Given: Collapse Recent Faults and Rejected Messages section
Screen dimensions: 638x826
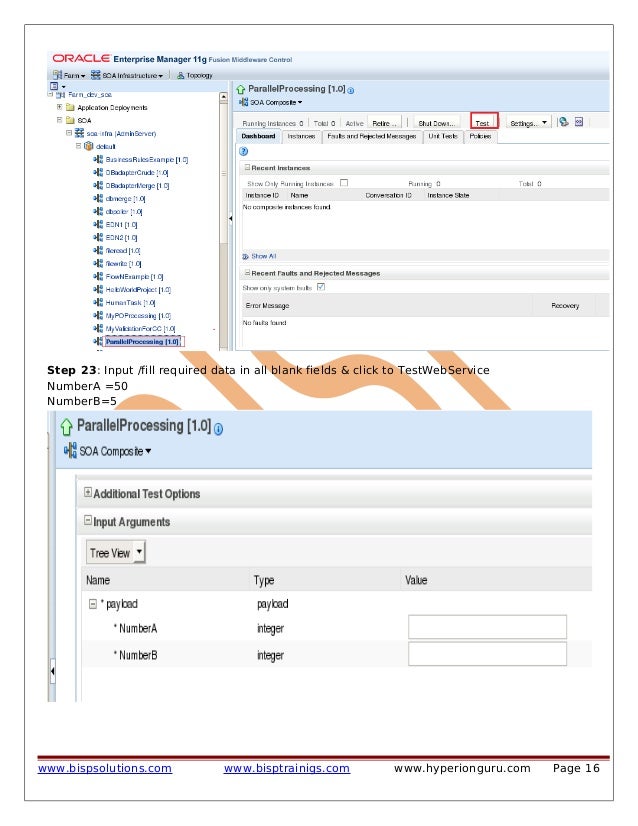Looking at the screenshot, I should pyautogui.click(x=247, y=273).
